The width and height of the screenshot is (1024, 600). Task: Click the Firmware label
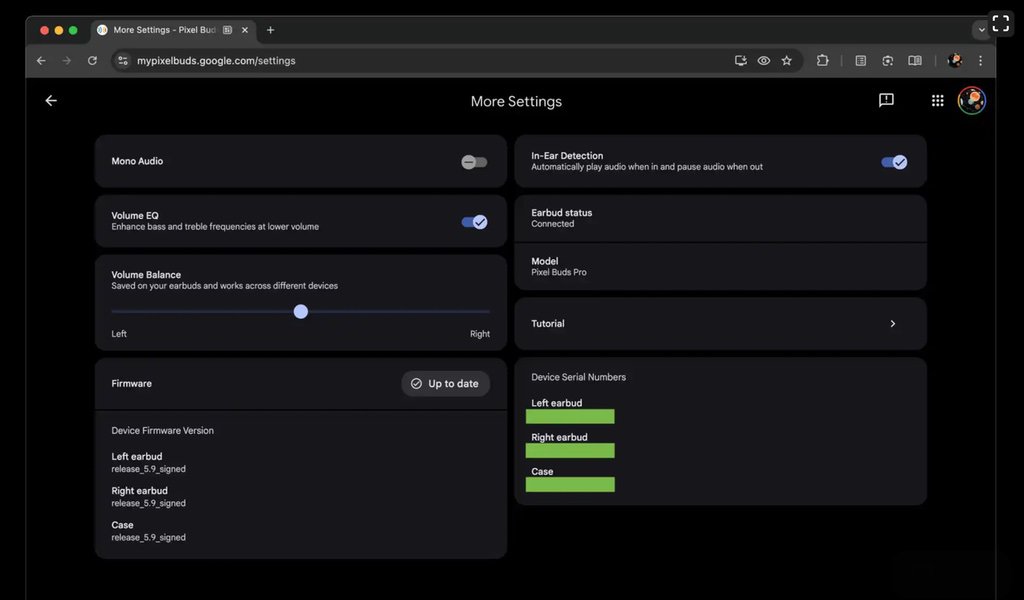pyautogui.click(x=131, y=383)
